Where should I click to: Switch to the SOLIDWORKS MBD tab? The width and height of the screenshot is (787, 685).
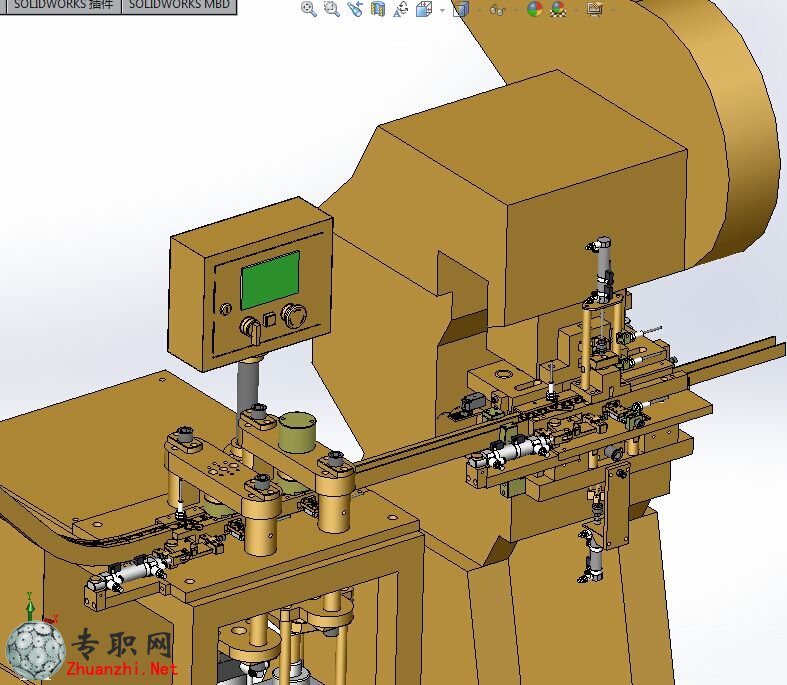(179, 6)
